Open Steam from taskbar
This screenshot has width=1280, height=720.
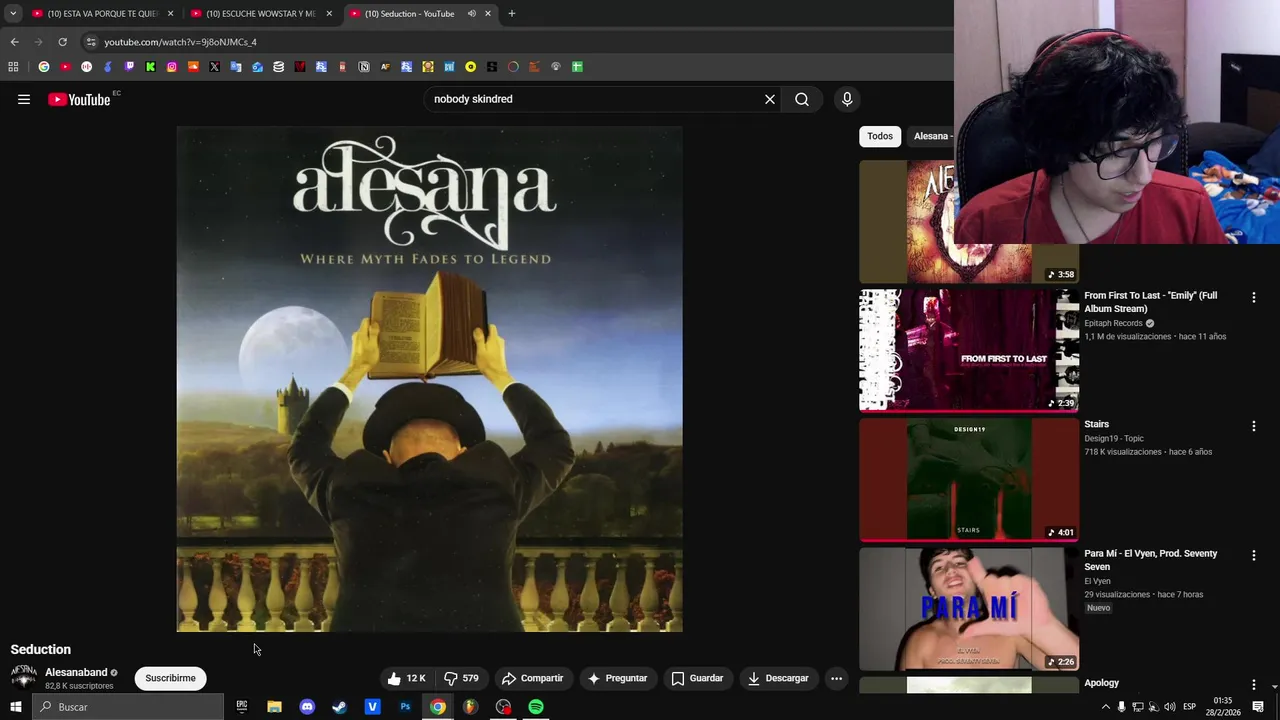339,707
